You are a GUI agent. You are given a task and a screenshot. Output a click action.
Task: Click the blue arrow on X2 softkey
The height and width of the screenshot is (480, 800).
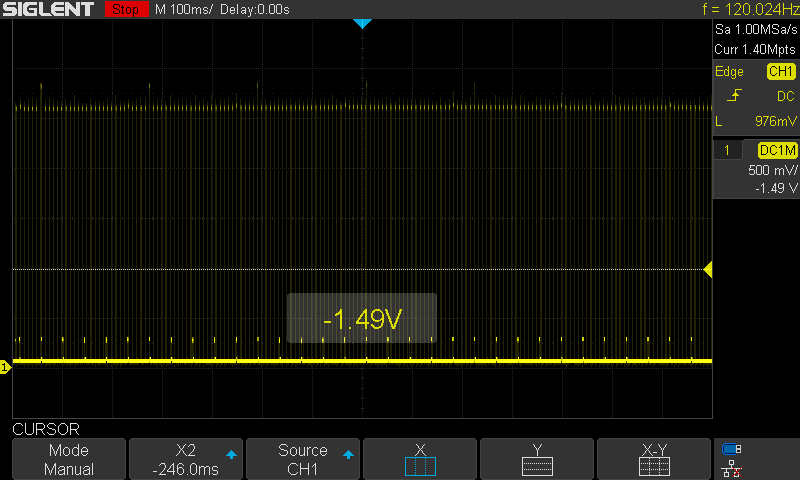point(231,454)
